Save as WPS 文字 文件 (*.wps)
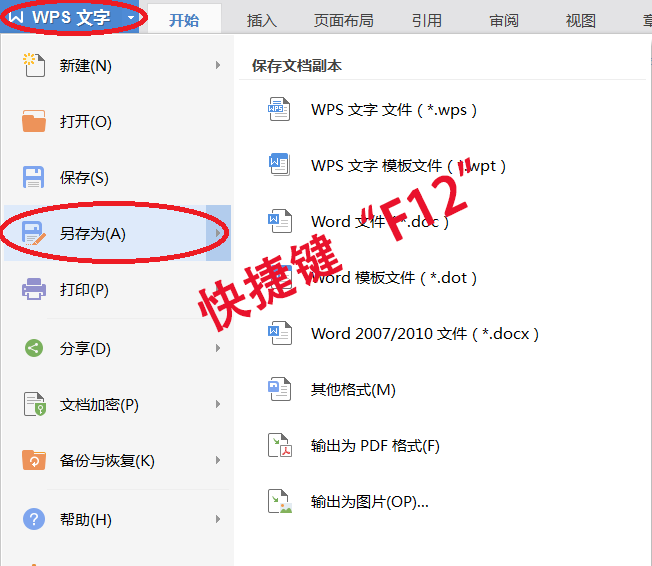The image size is (652, 566). tap(393, 109)
